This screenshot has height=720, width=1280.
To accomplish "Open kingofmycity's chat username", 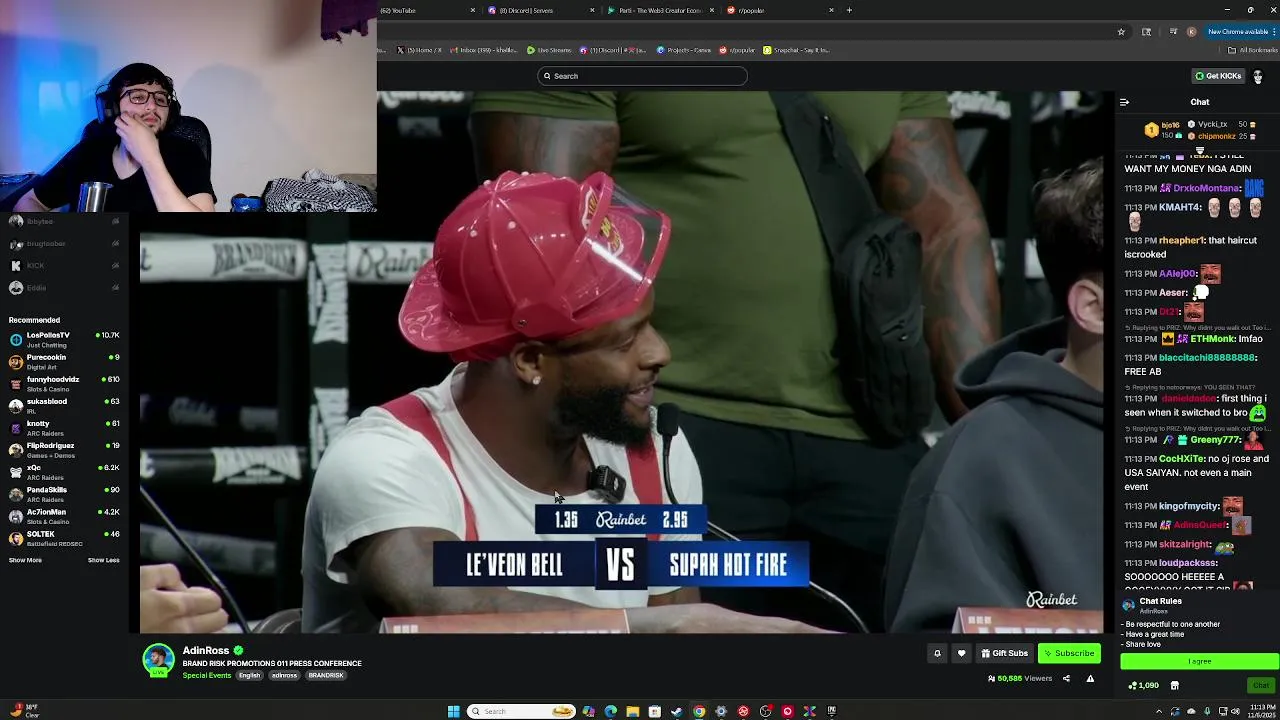I will tap(1189, 506).
